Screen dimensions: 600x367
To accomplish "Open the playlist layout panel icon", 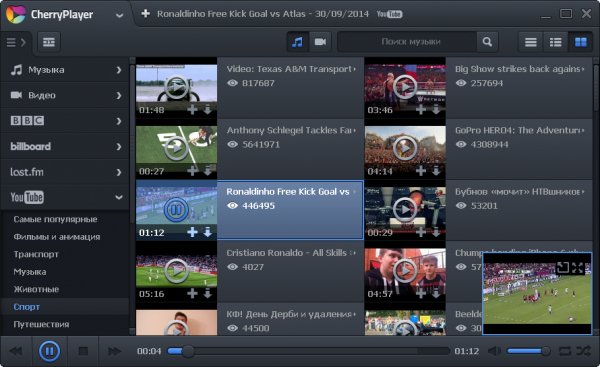I will [x=49, y=42].
